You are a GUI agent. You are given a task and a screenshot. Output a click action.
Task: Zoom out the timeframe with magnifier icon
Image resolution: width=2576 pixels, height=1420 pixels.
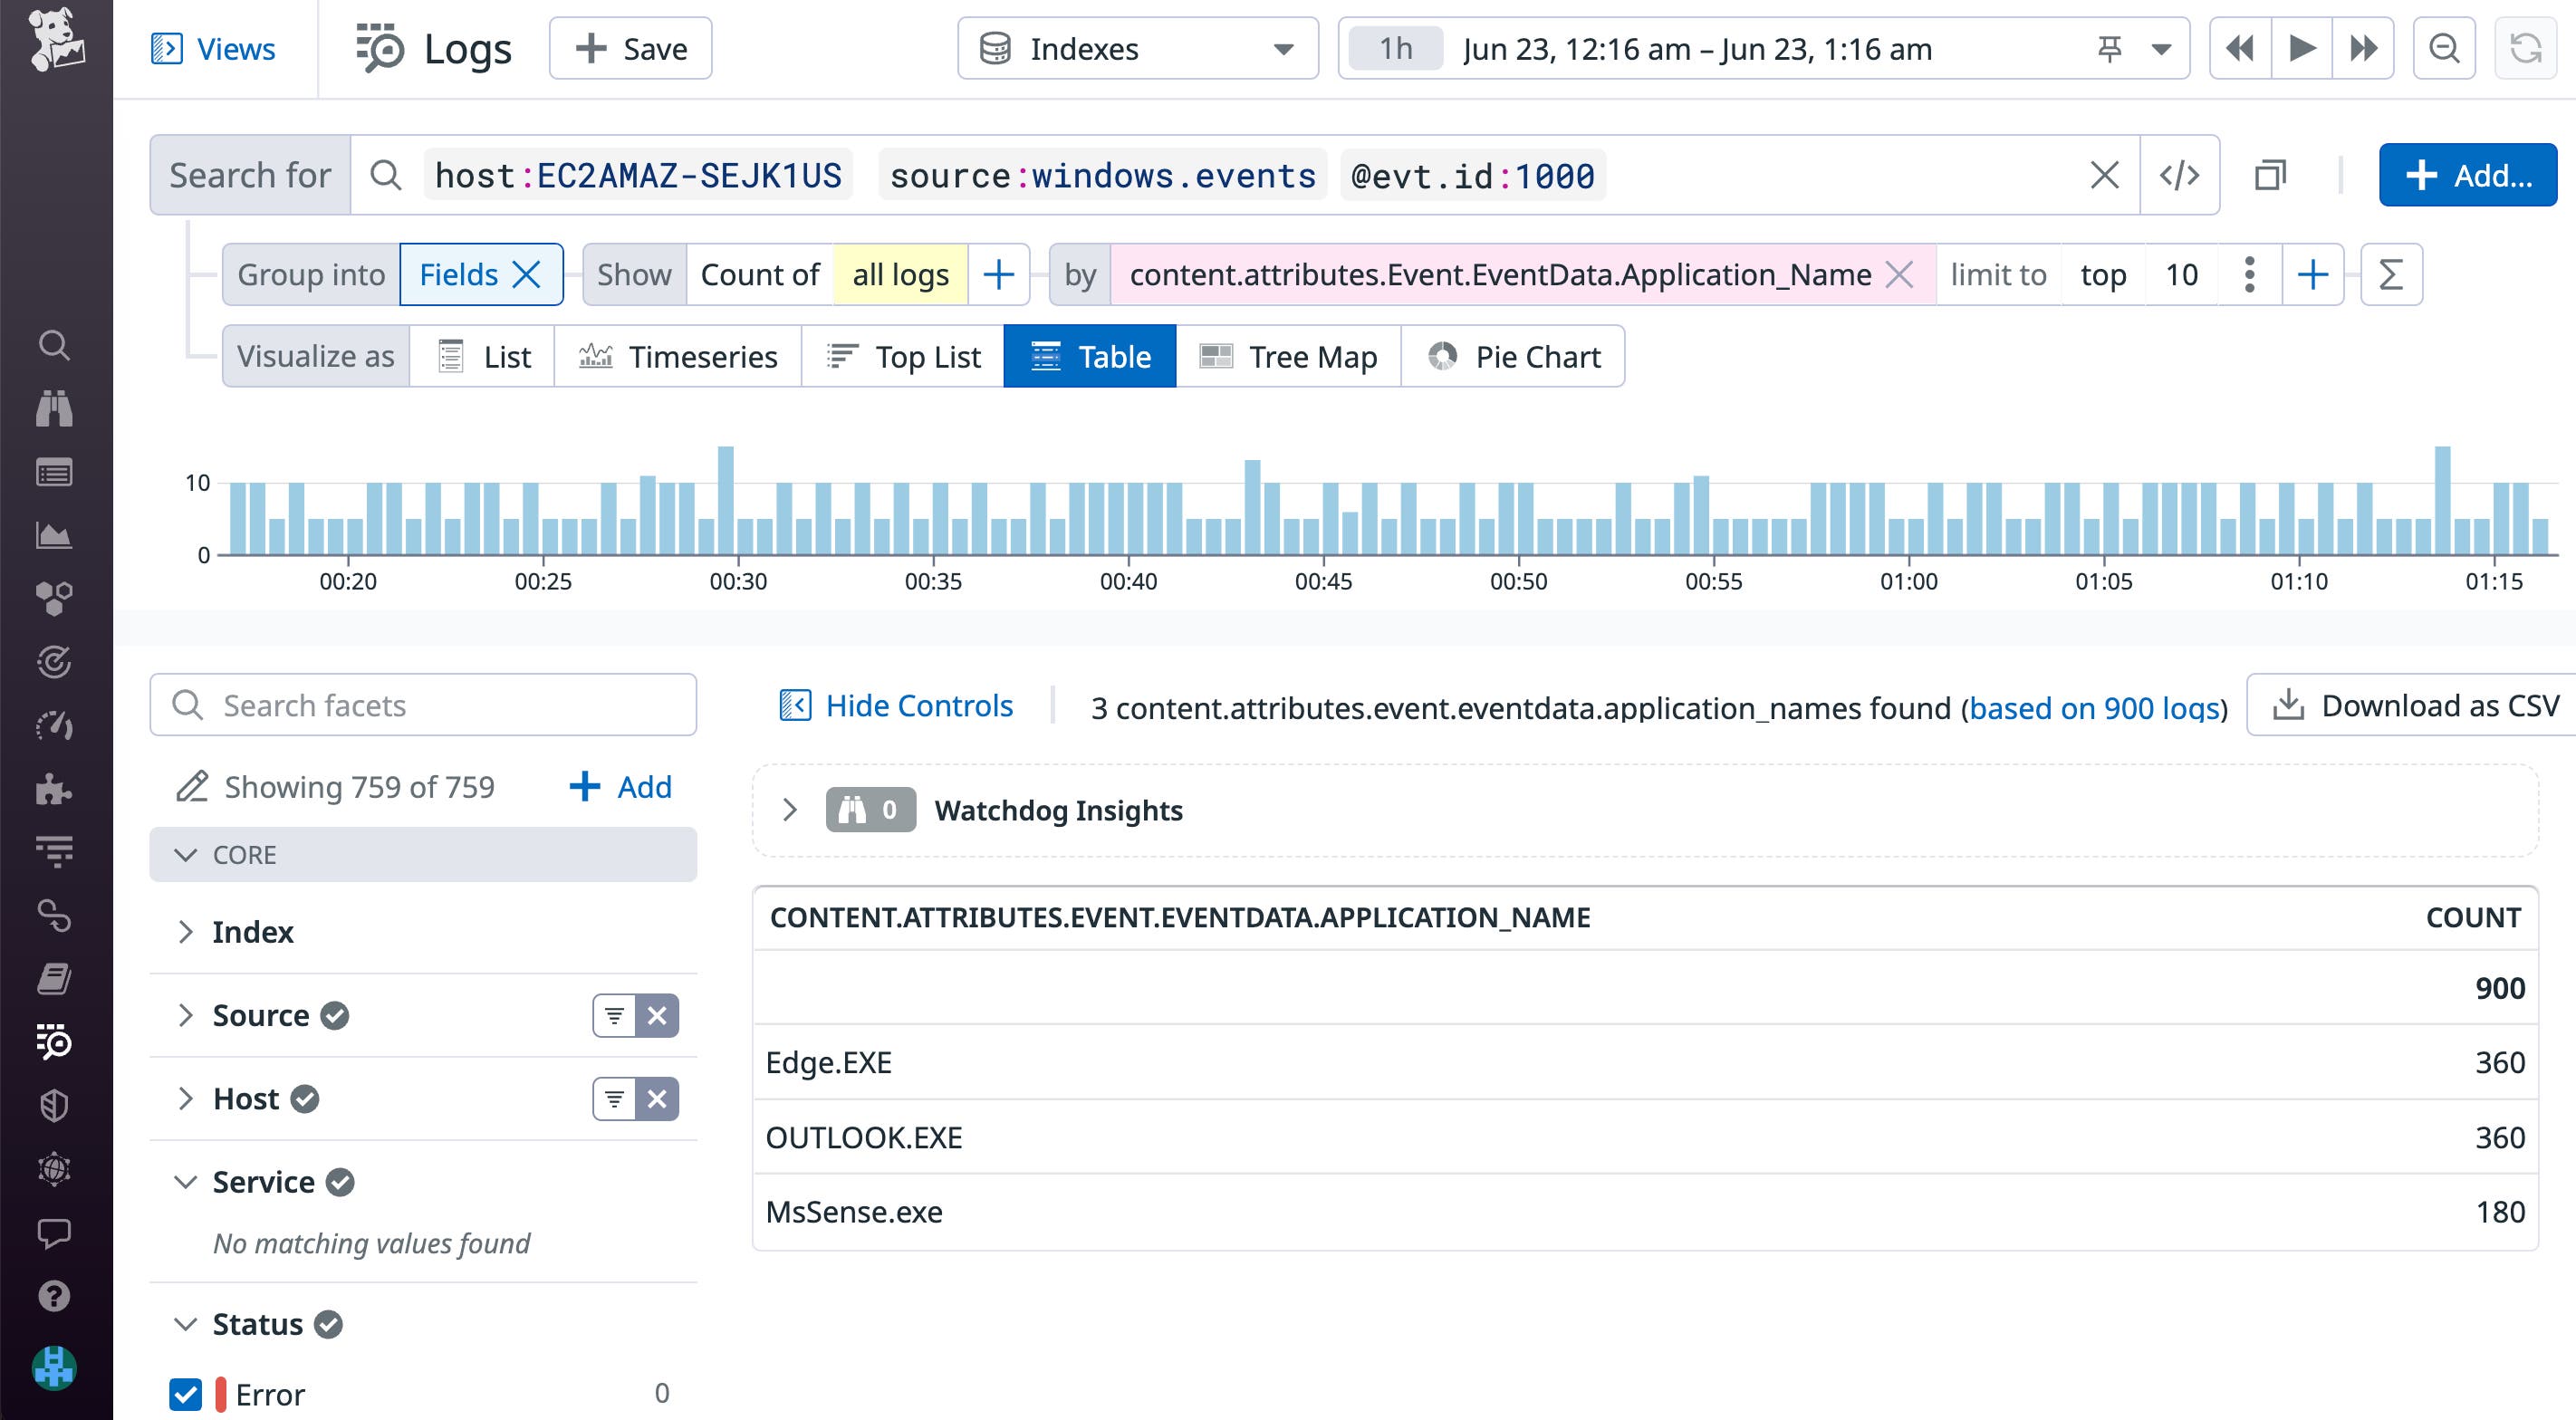[2443, 47]
